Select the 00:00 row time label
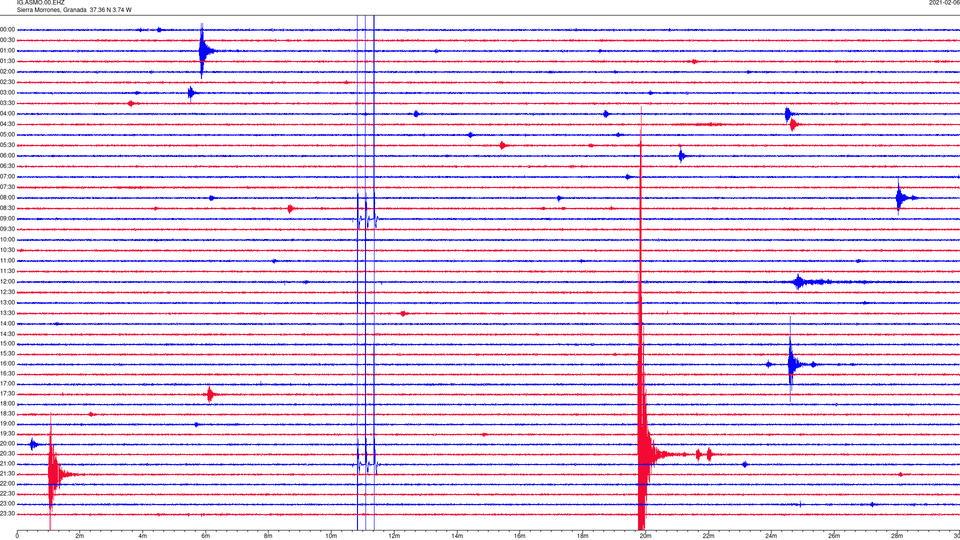 pyautogui.click(x=8, y=29)
